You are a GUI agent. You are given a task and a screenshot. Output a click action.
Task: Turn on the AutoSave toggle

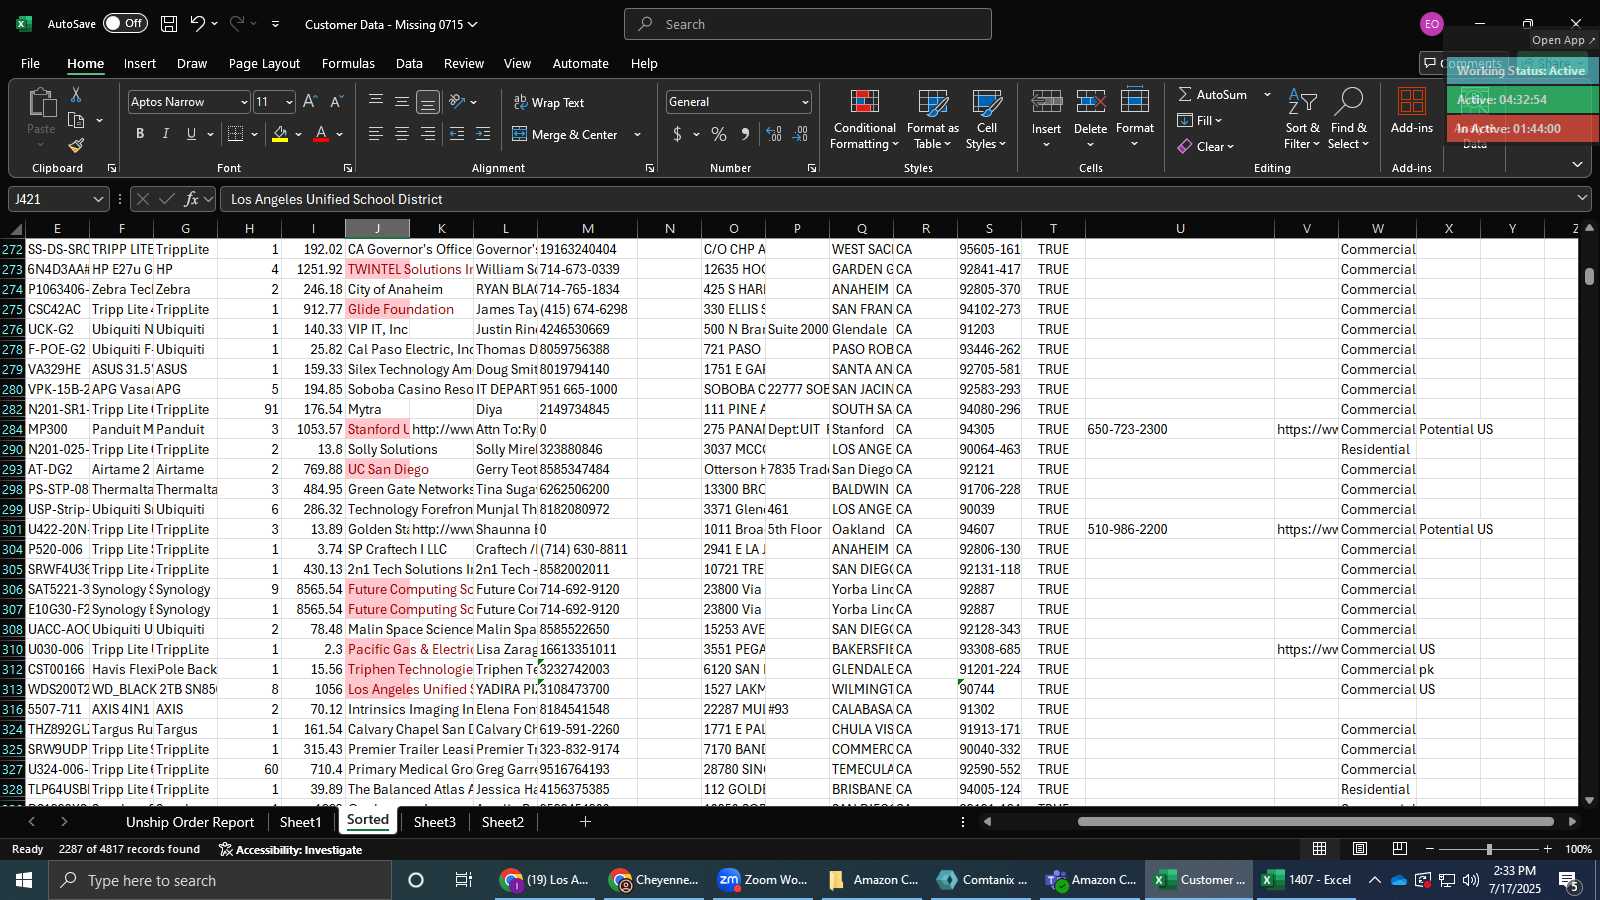tap(125, 24)
